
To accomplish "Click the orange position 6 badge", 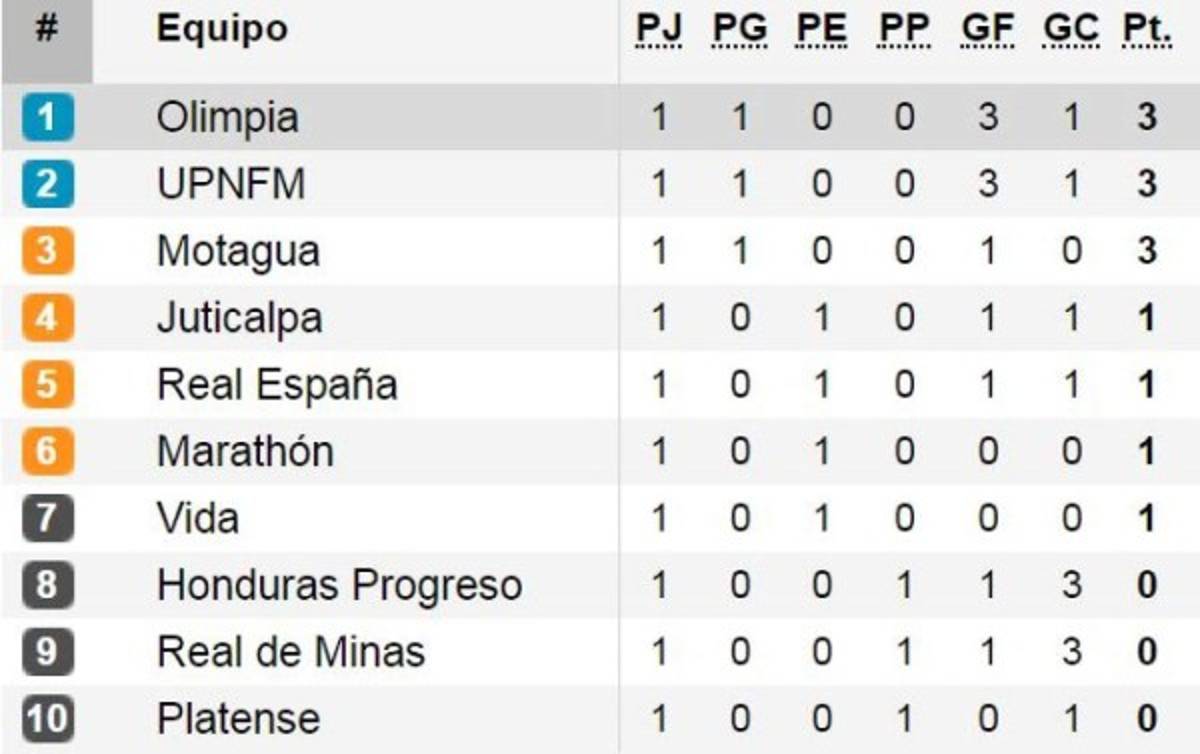I will [x=46, y=452].
